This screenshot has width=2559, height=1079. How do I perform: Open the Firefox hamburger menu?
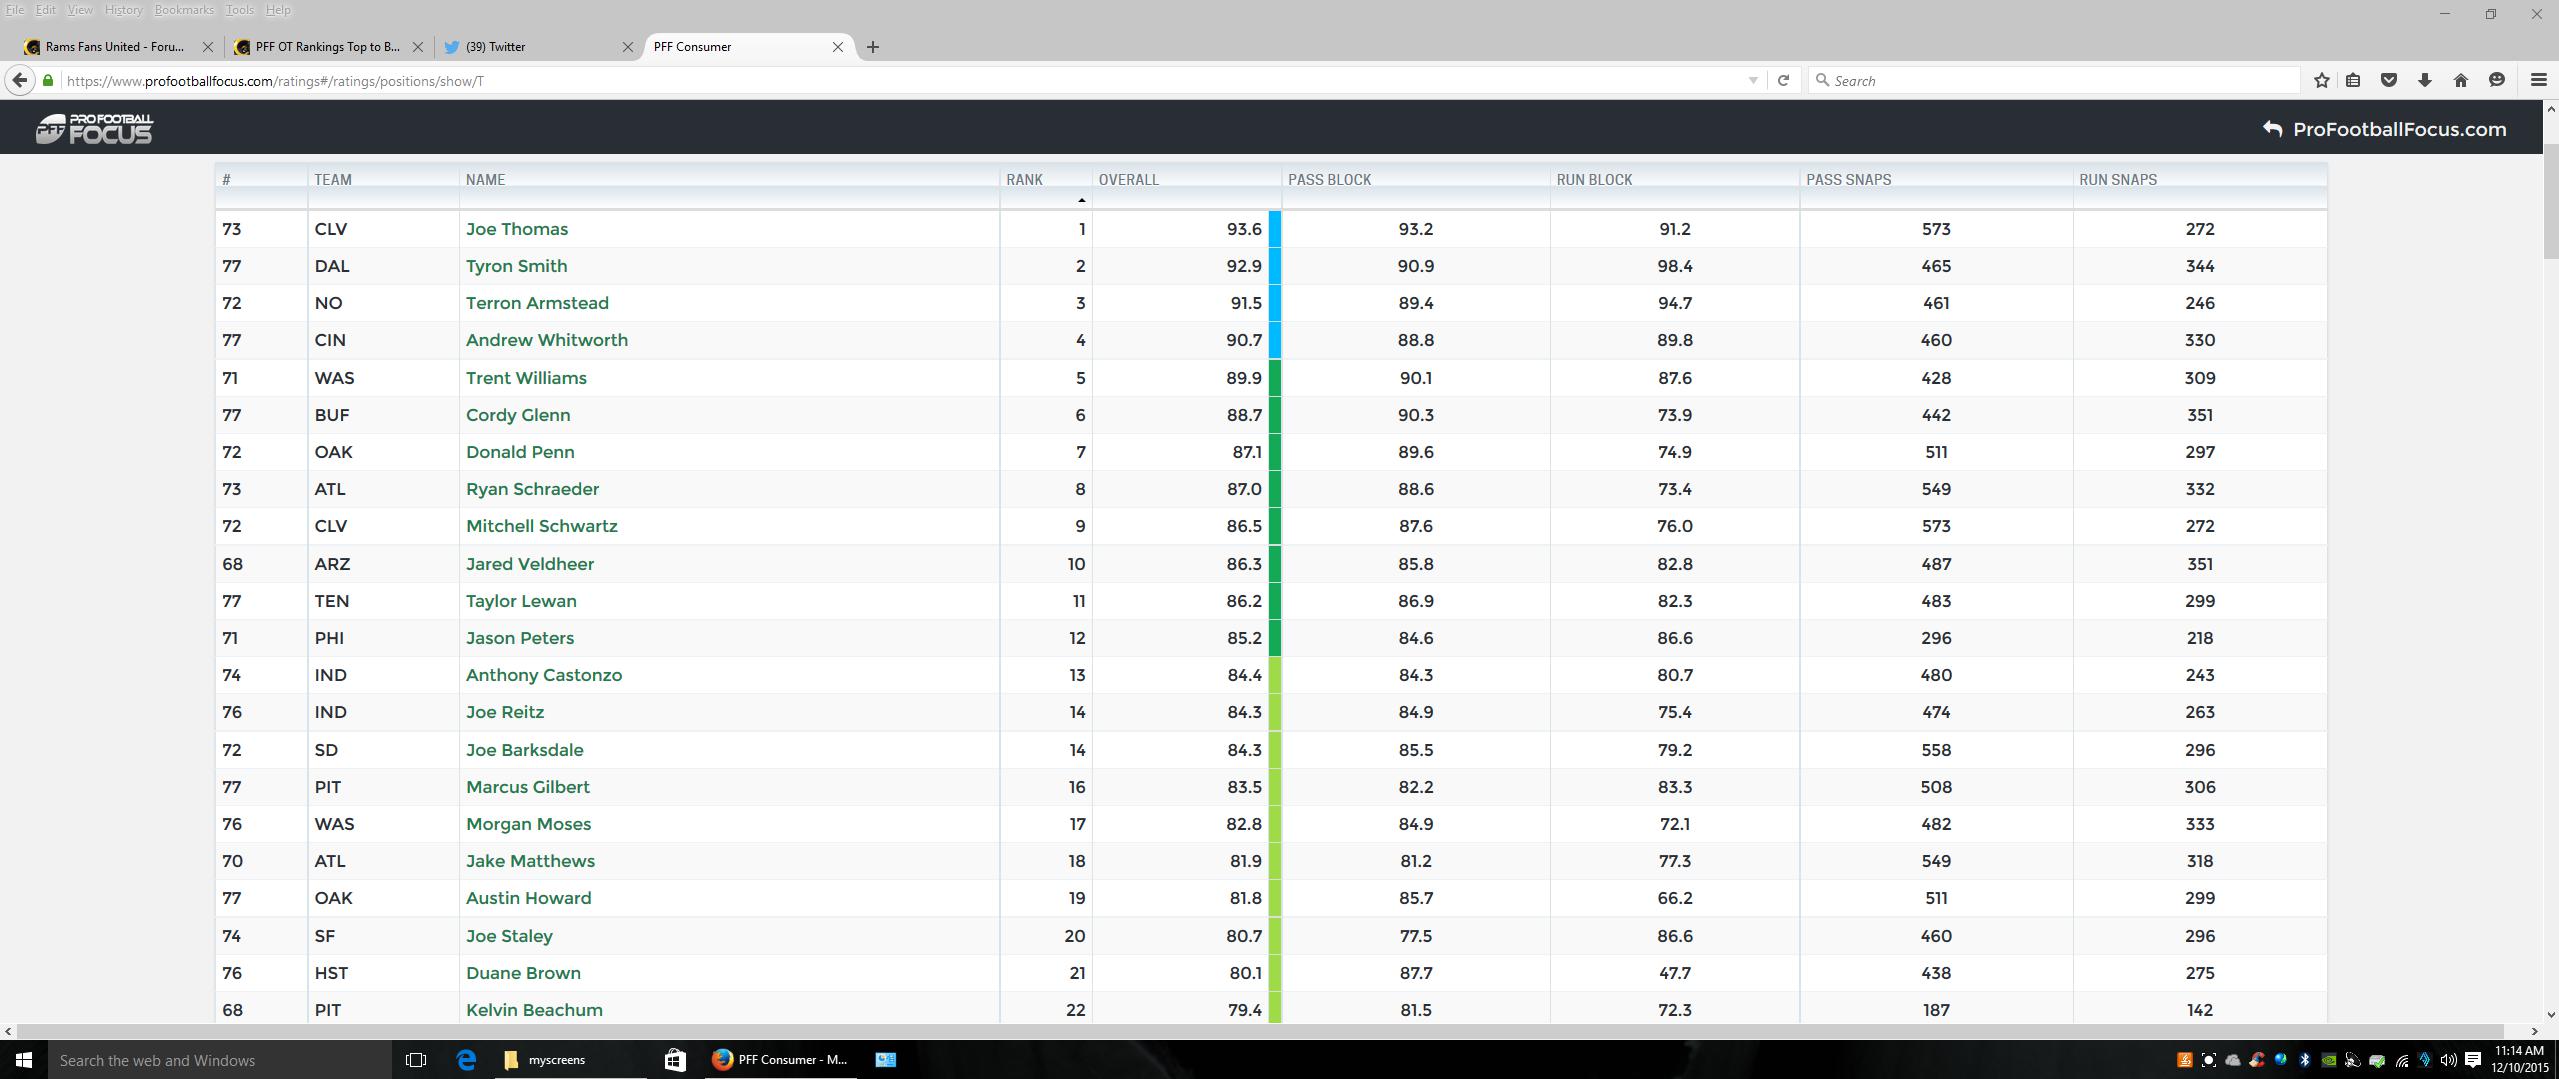(x=2538, y=80)
